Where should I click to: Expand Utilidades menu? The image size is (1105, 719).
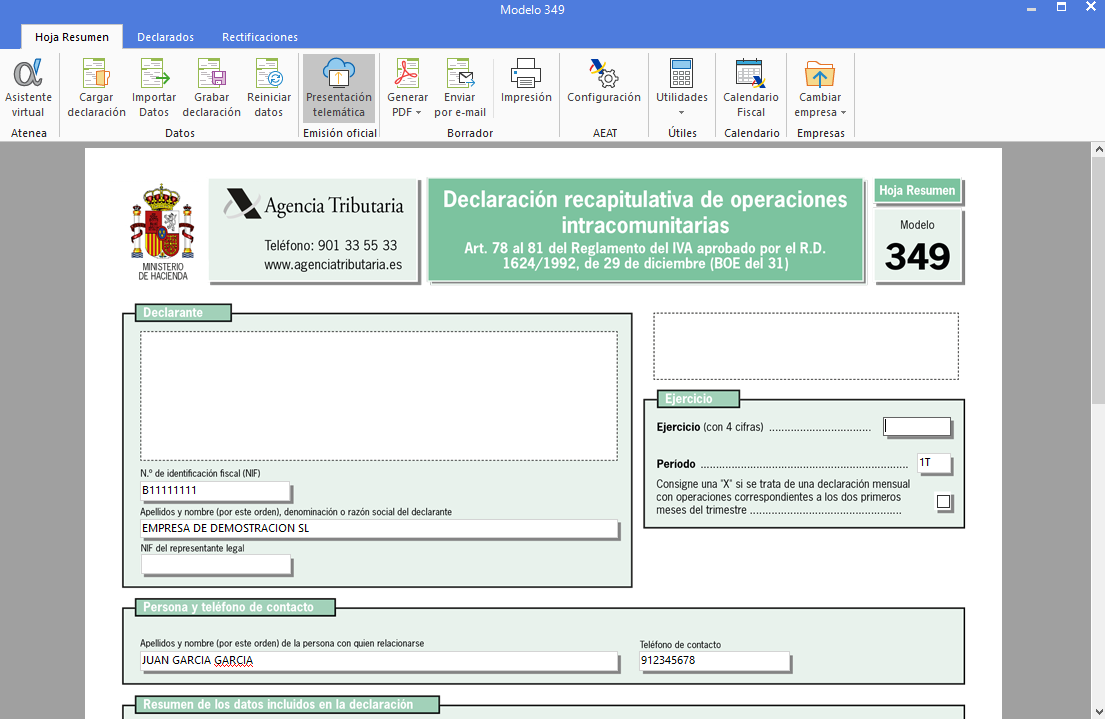pyautogui.click(x=681, y=87)
